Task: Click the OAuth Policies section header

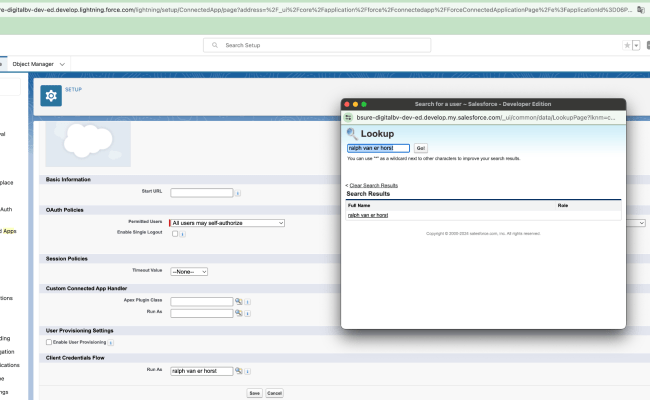Action: (65, 210)
